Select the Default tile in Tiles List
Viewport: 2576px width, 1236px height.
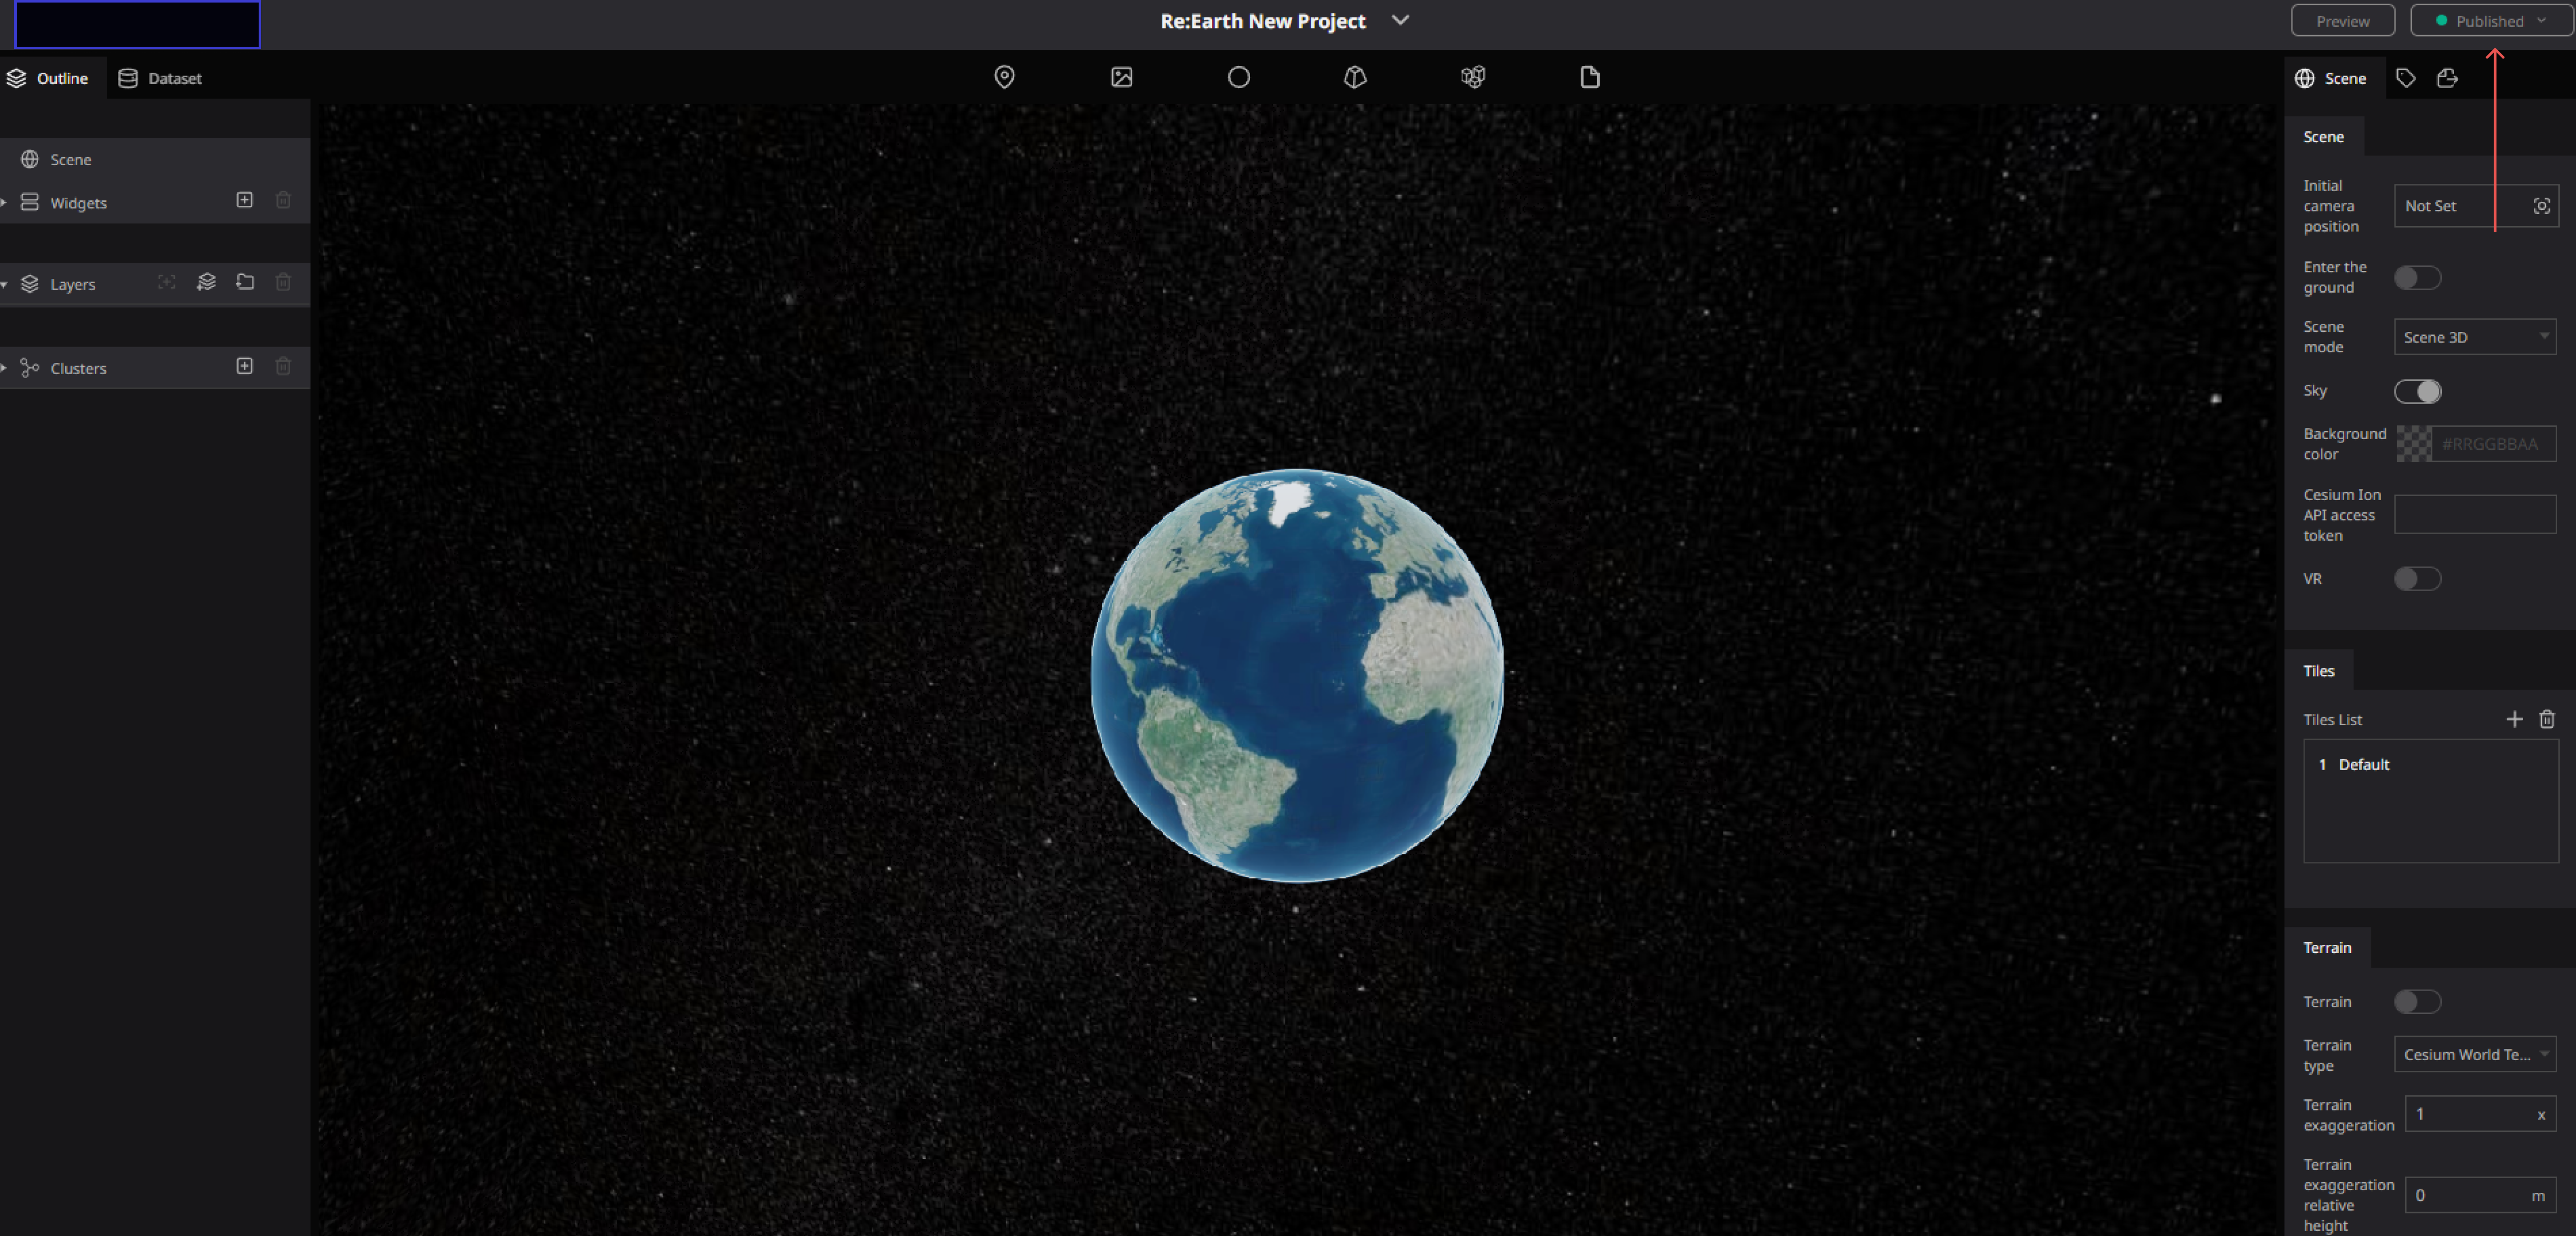pos(2430,764)
